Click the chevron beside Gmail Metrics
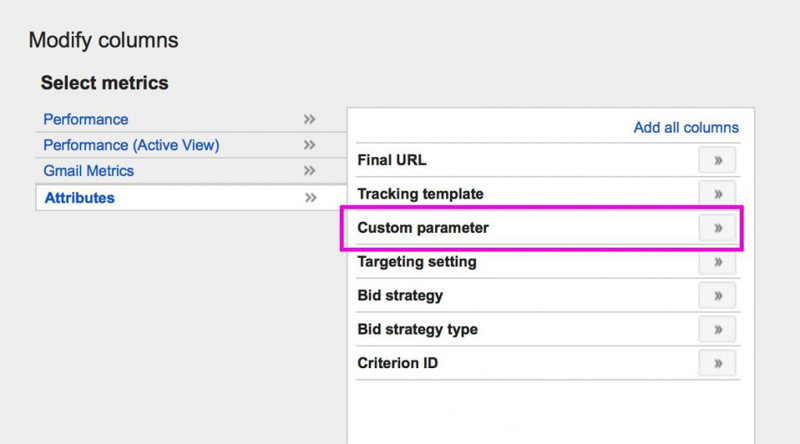The width and height of the screenshot is (800, 444). click(x=310, y=171)
